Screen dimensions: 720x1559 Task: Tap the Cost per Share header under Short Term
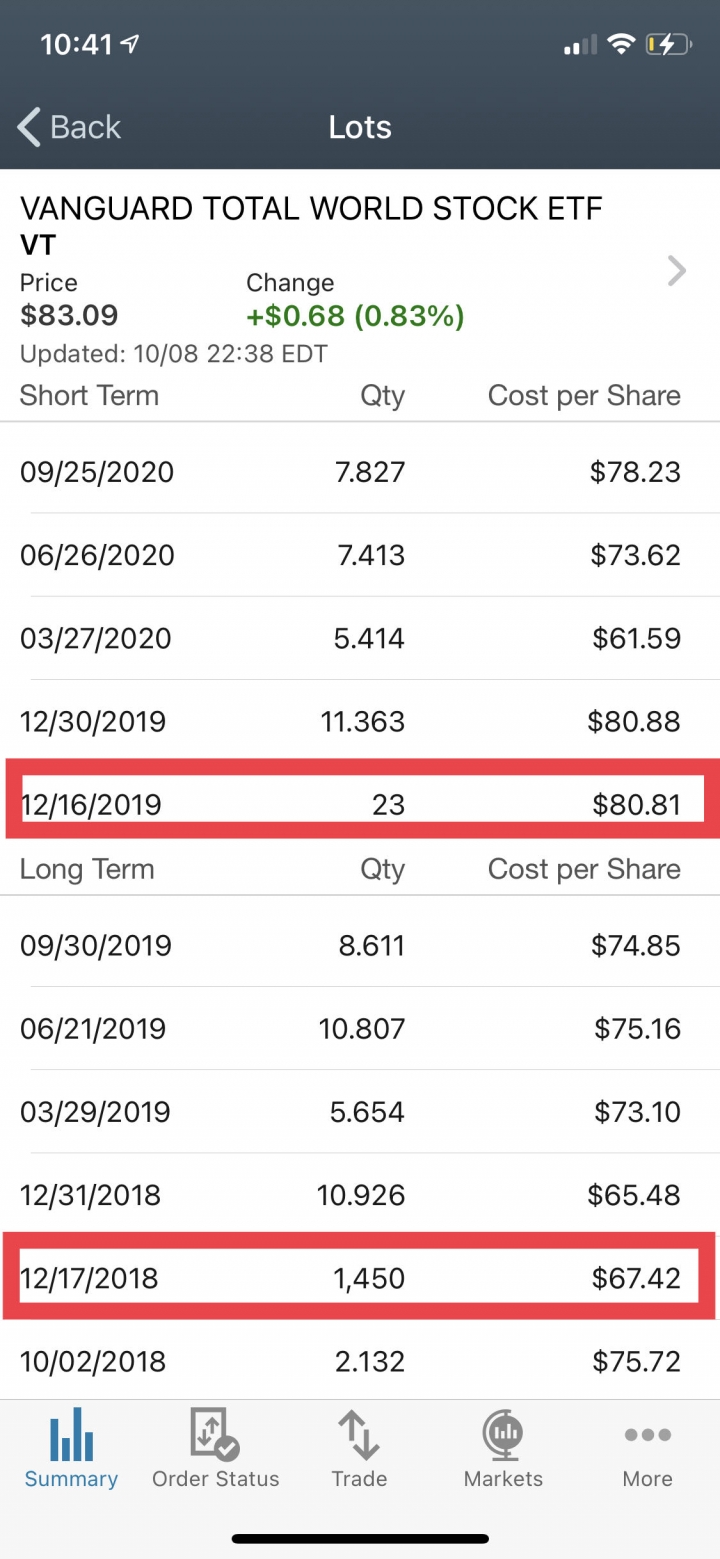(x=584, y=395)
